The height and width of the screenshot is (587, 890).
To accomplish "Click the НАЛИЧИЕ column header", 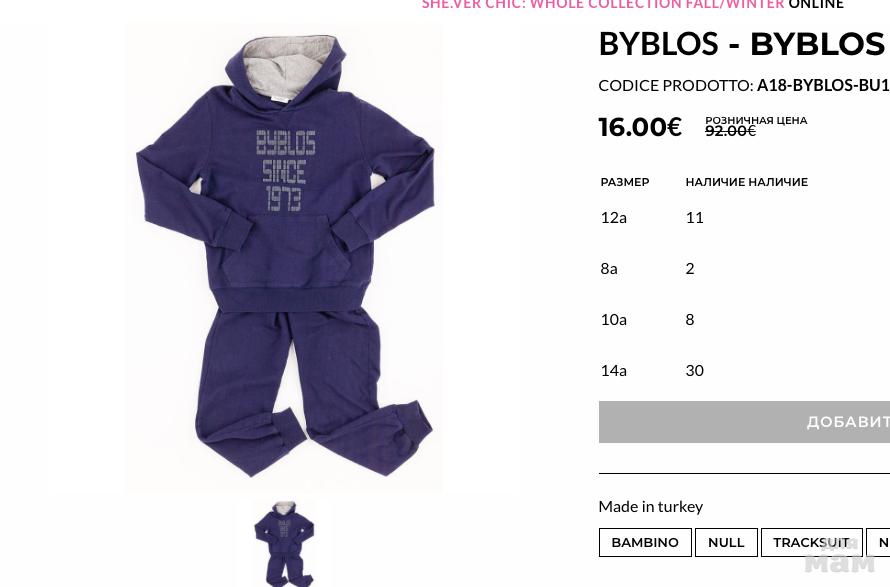I will (x=746, y=182).
